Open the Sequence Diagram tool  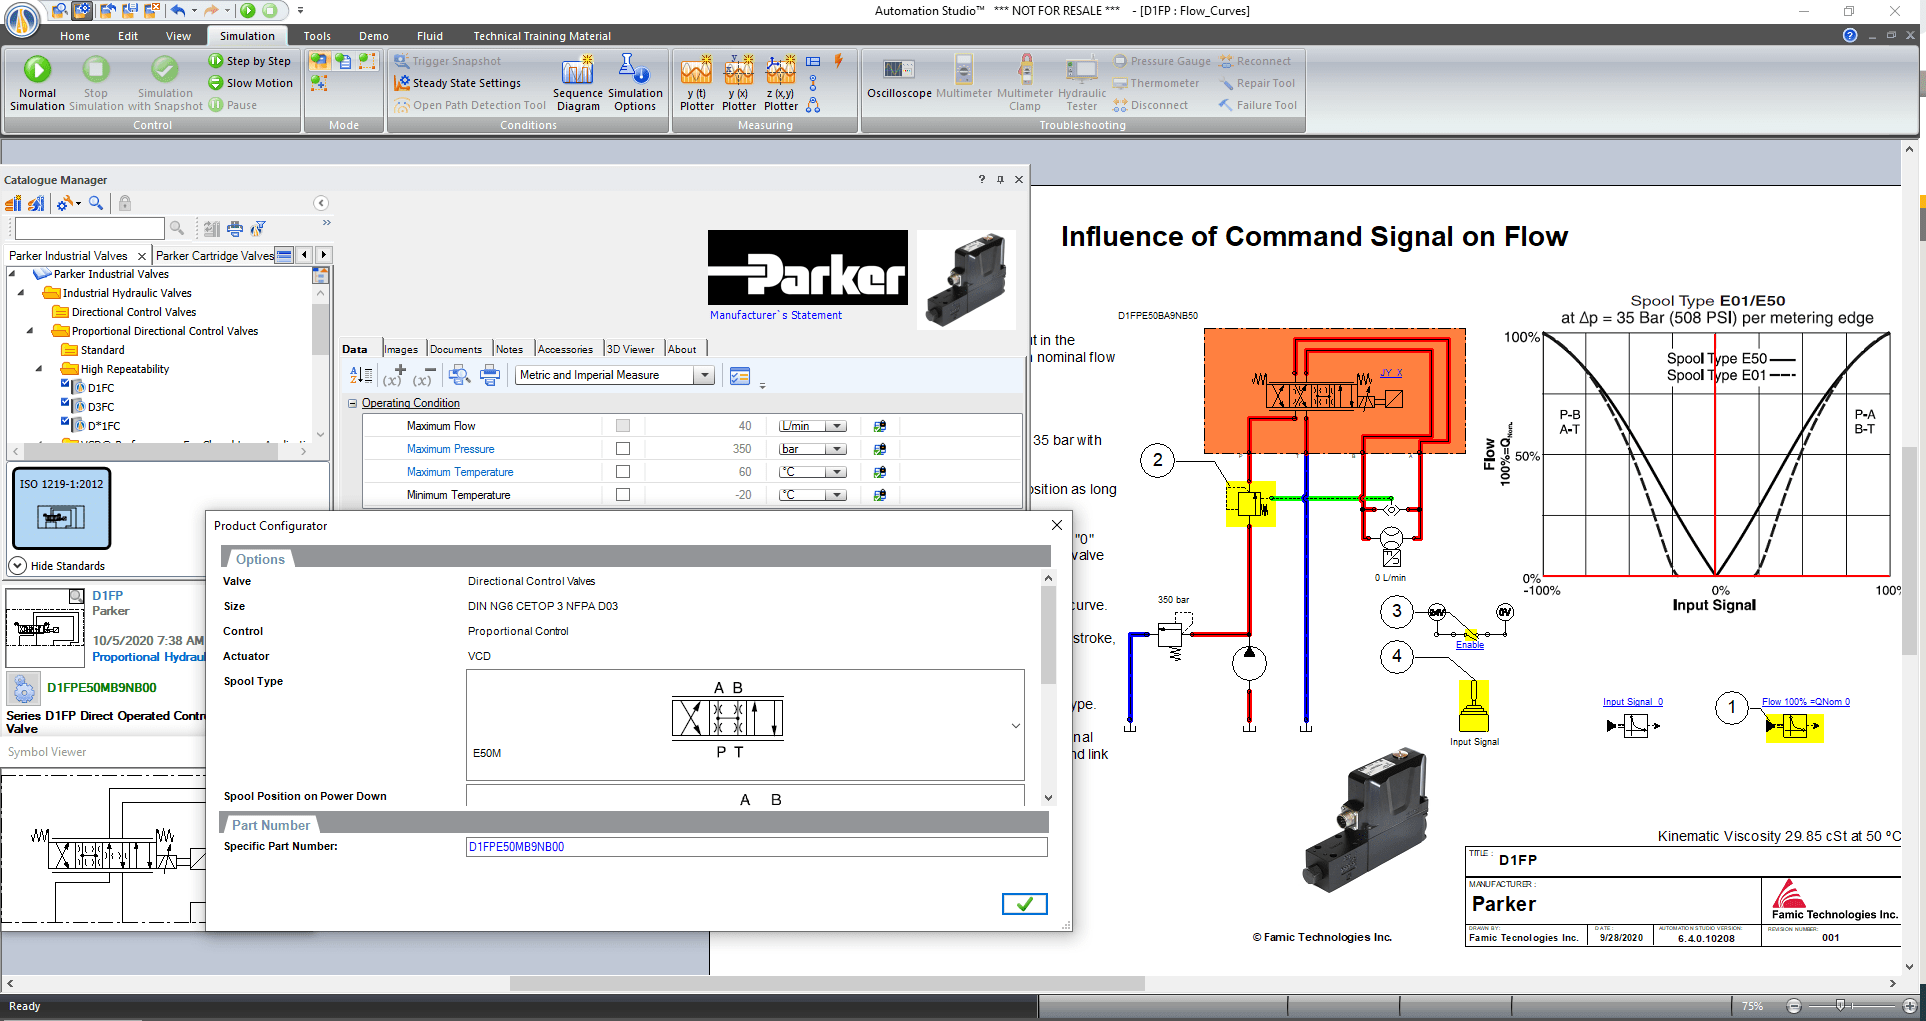578,80
